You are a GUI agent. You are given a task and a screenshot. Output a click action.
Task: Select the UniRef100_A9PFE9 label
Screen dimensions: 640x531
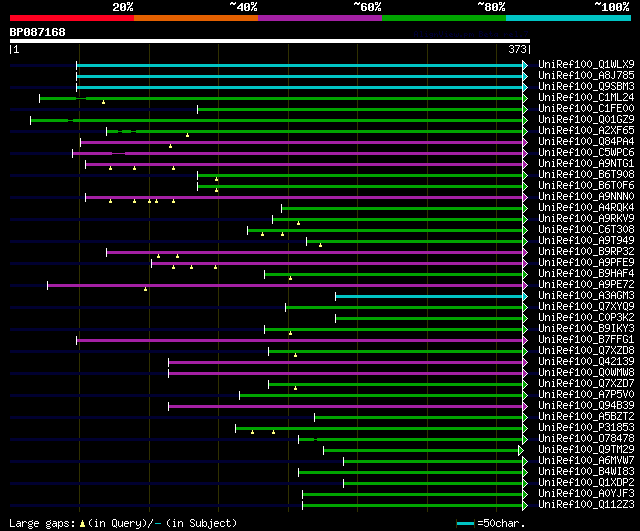point(586,263)
